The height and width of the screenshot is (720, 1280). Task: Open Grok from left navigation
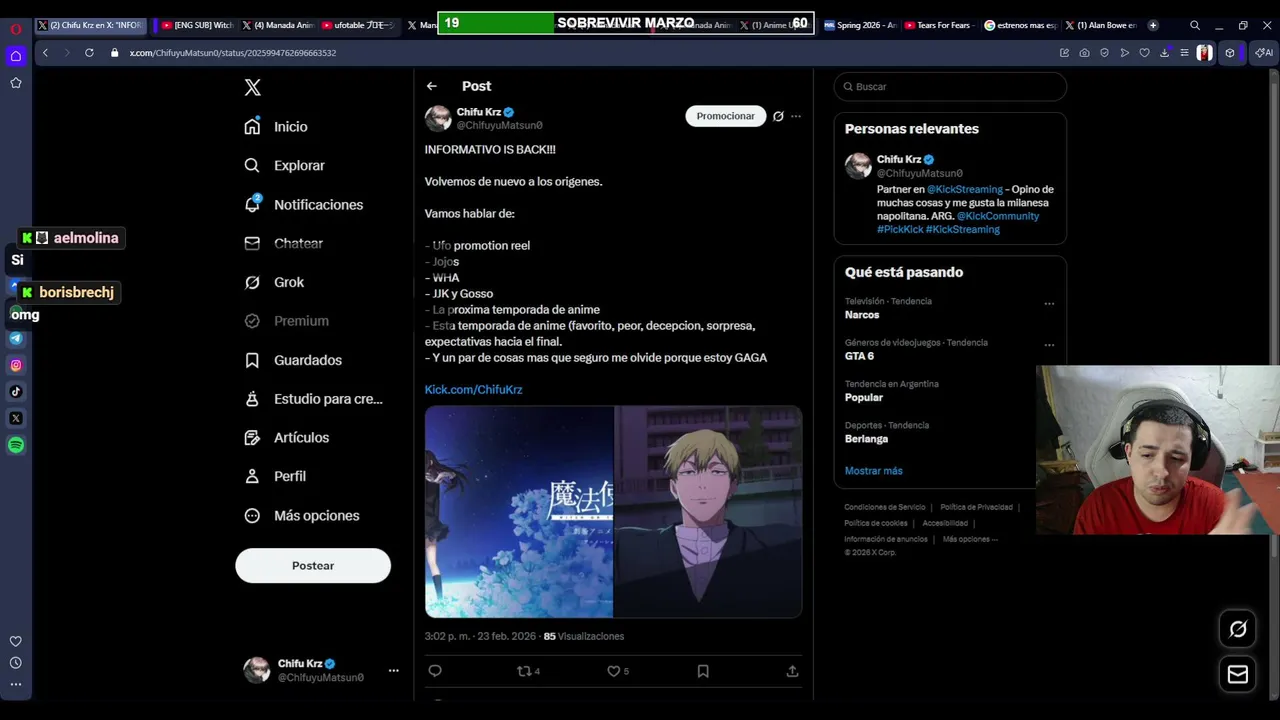pyautogui.click(x=275, y=283)
